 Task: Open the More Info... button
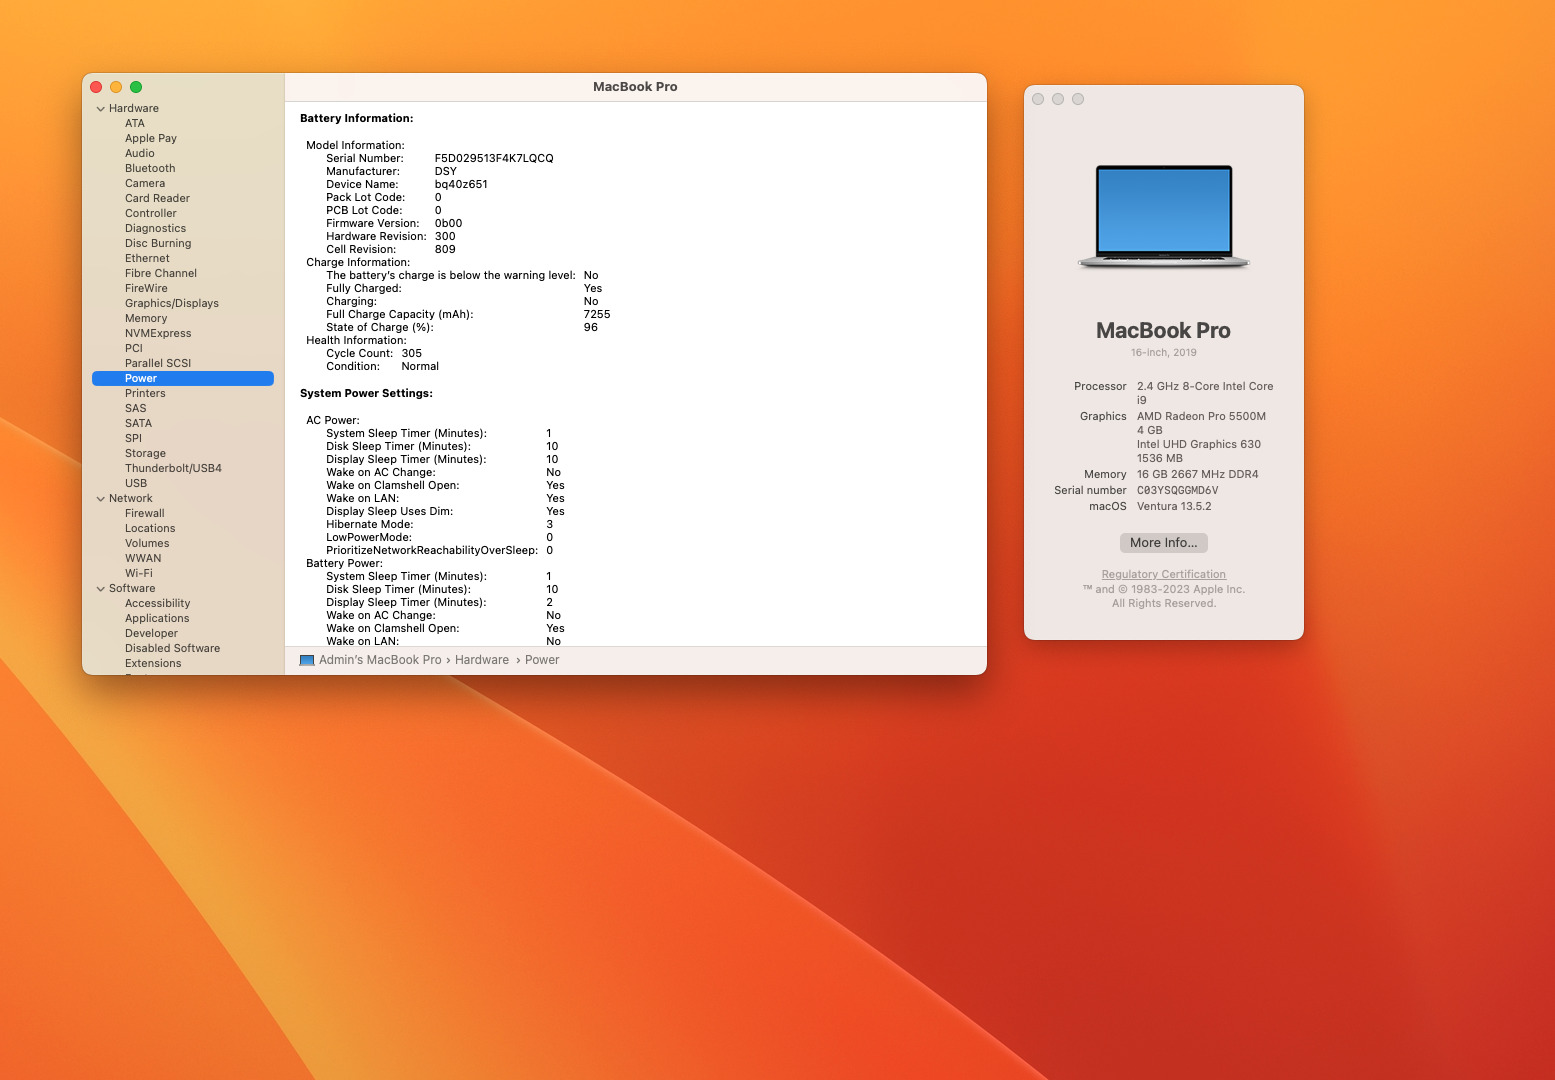click(x=1163, y=543)
